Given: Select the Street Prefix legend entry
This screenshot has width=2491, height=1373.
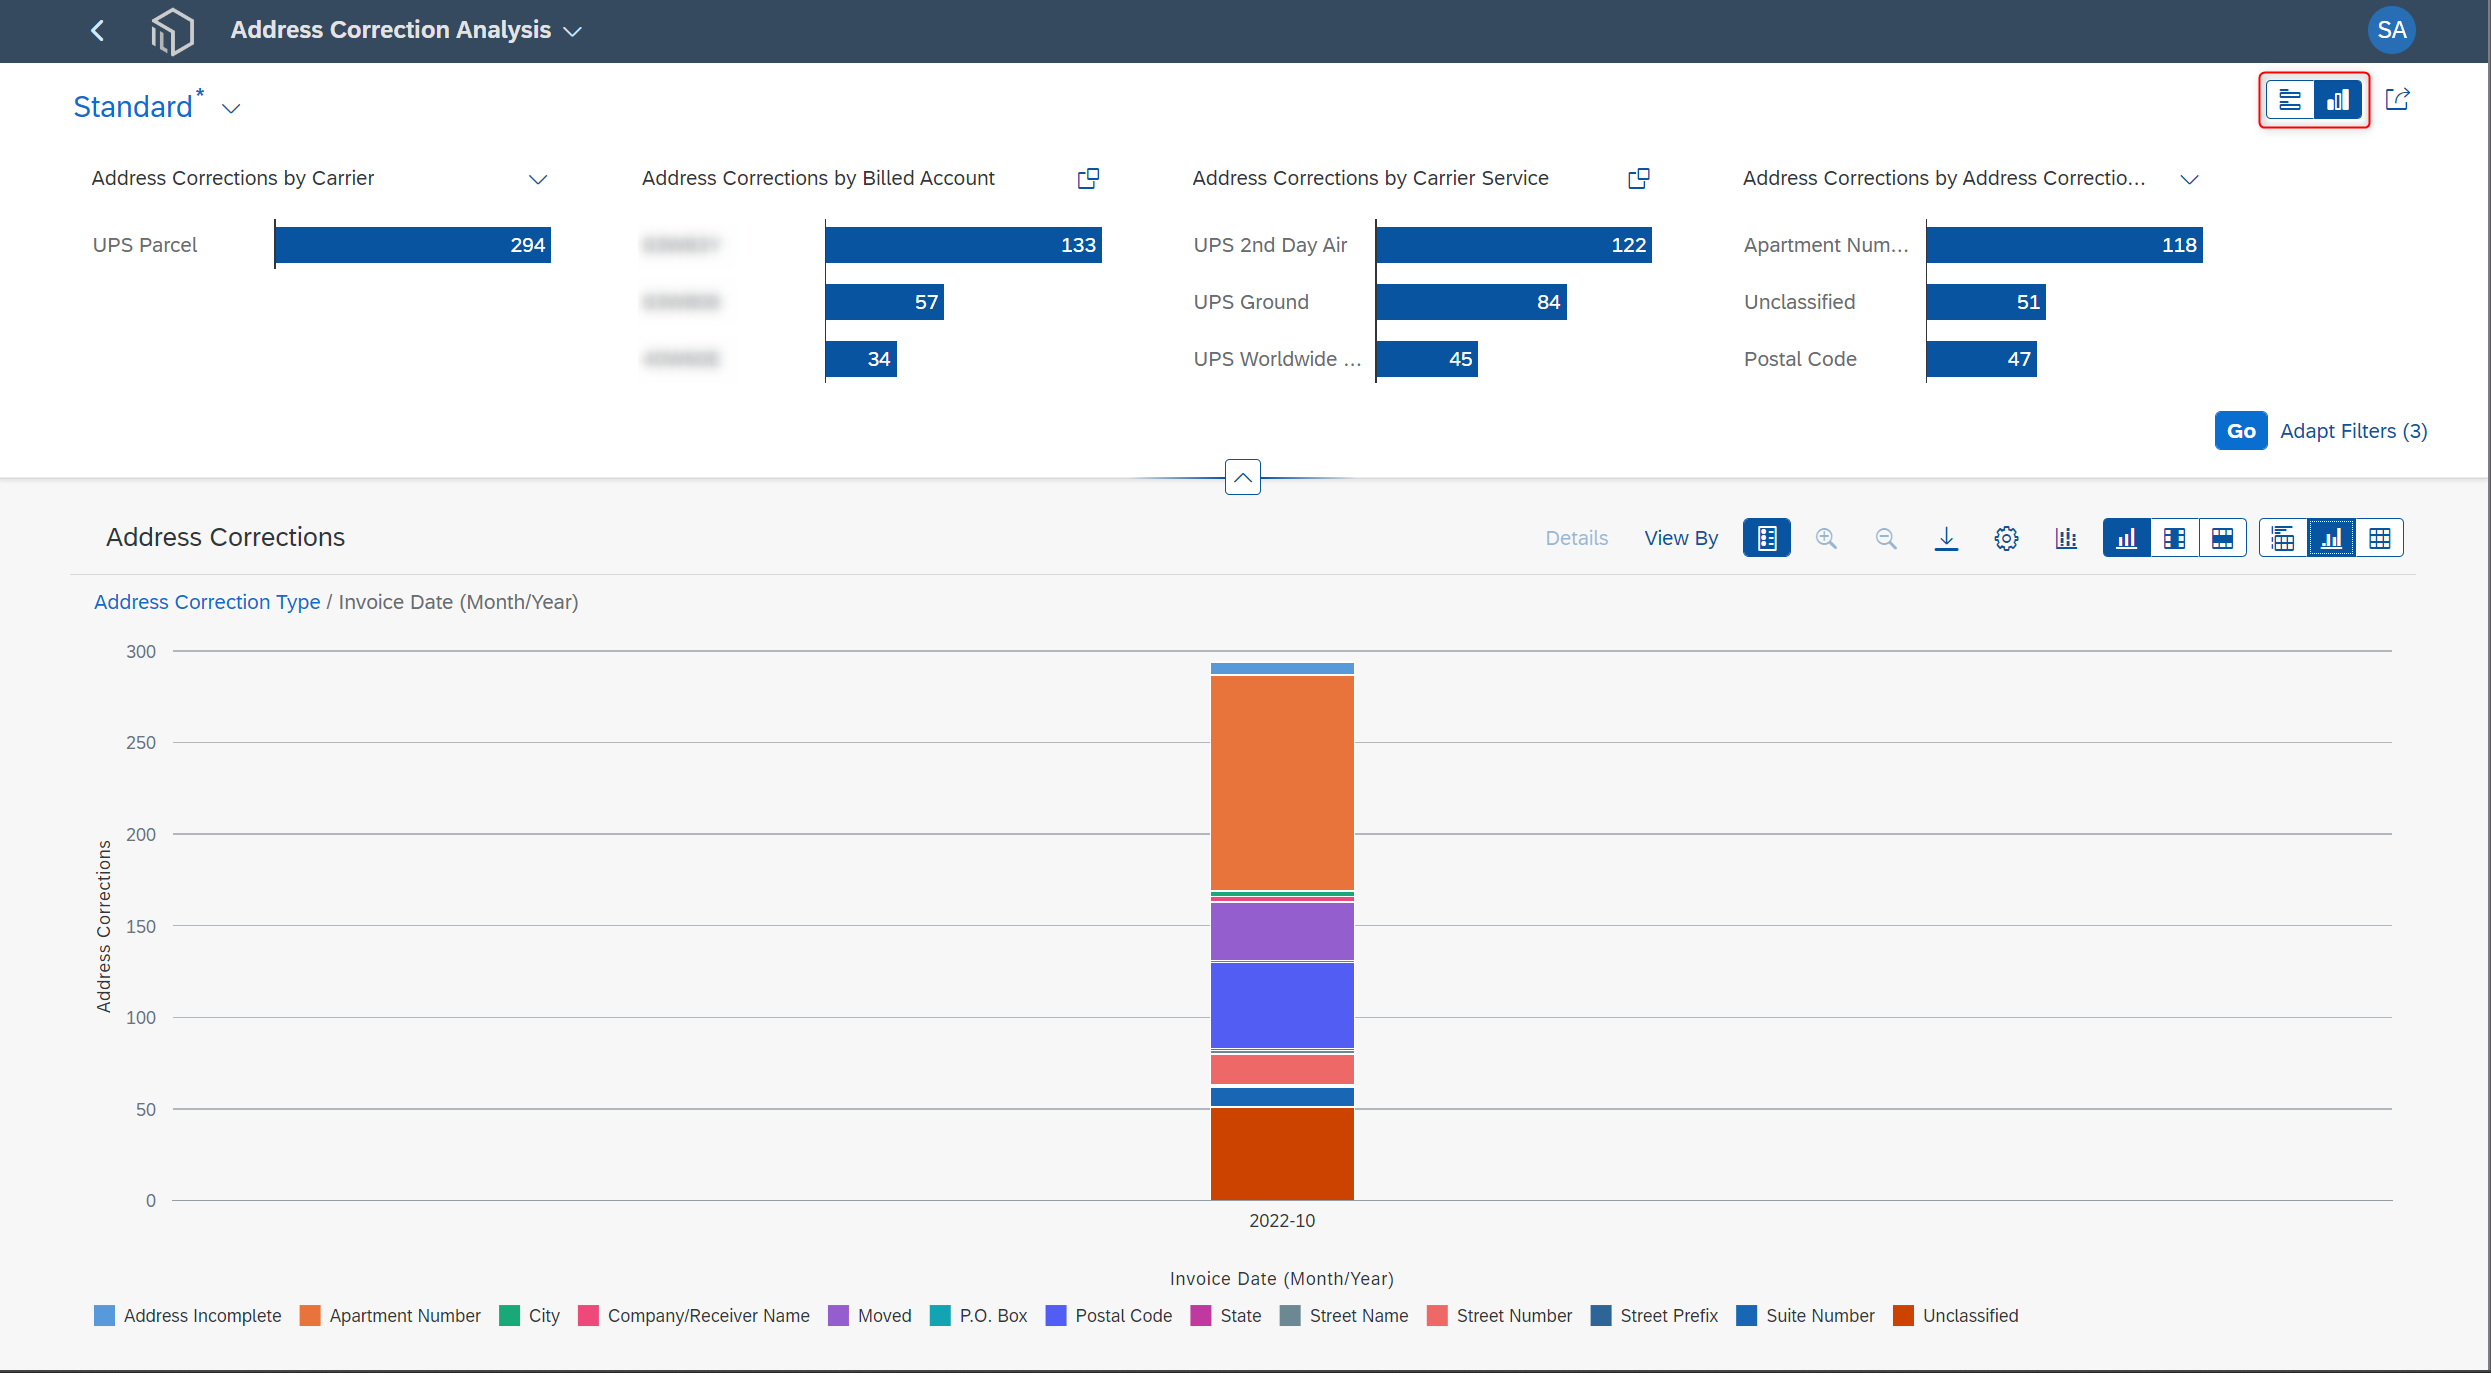Looking at the screenshot, I should click(1655, 1315).
